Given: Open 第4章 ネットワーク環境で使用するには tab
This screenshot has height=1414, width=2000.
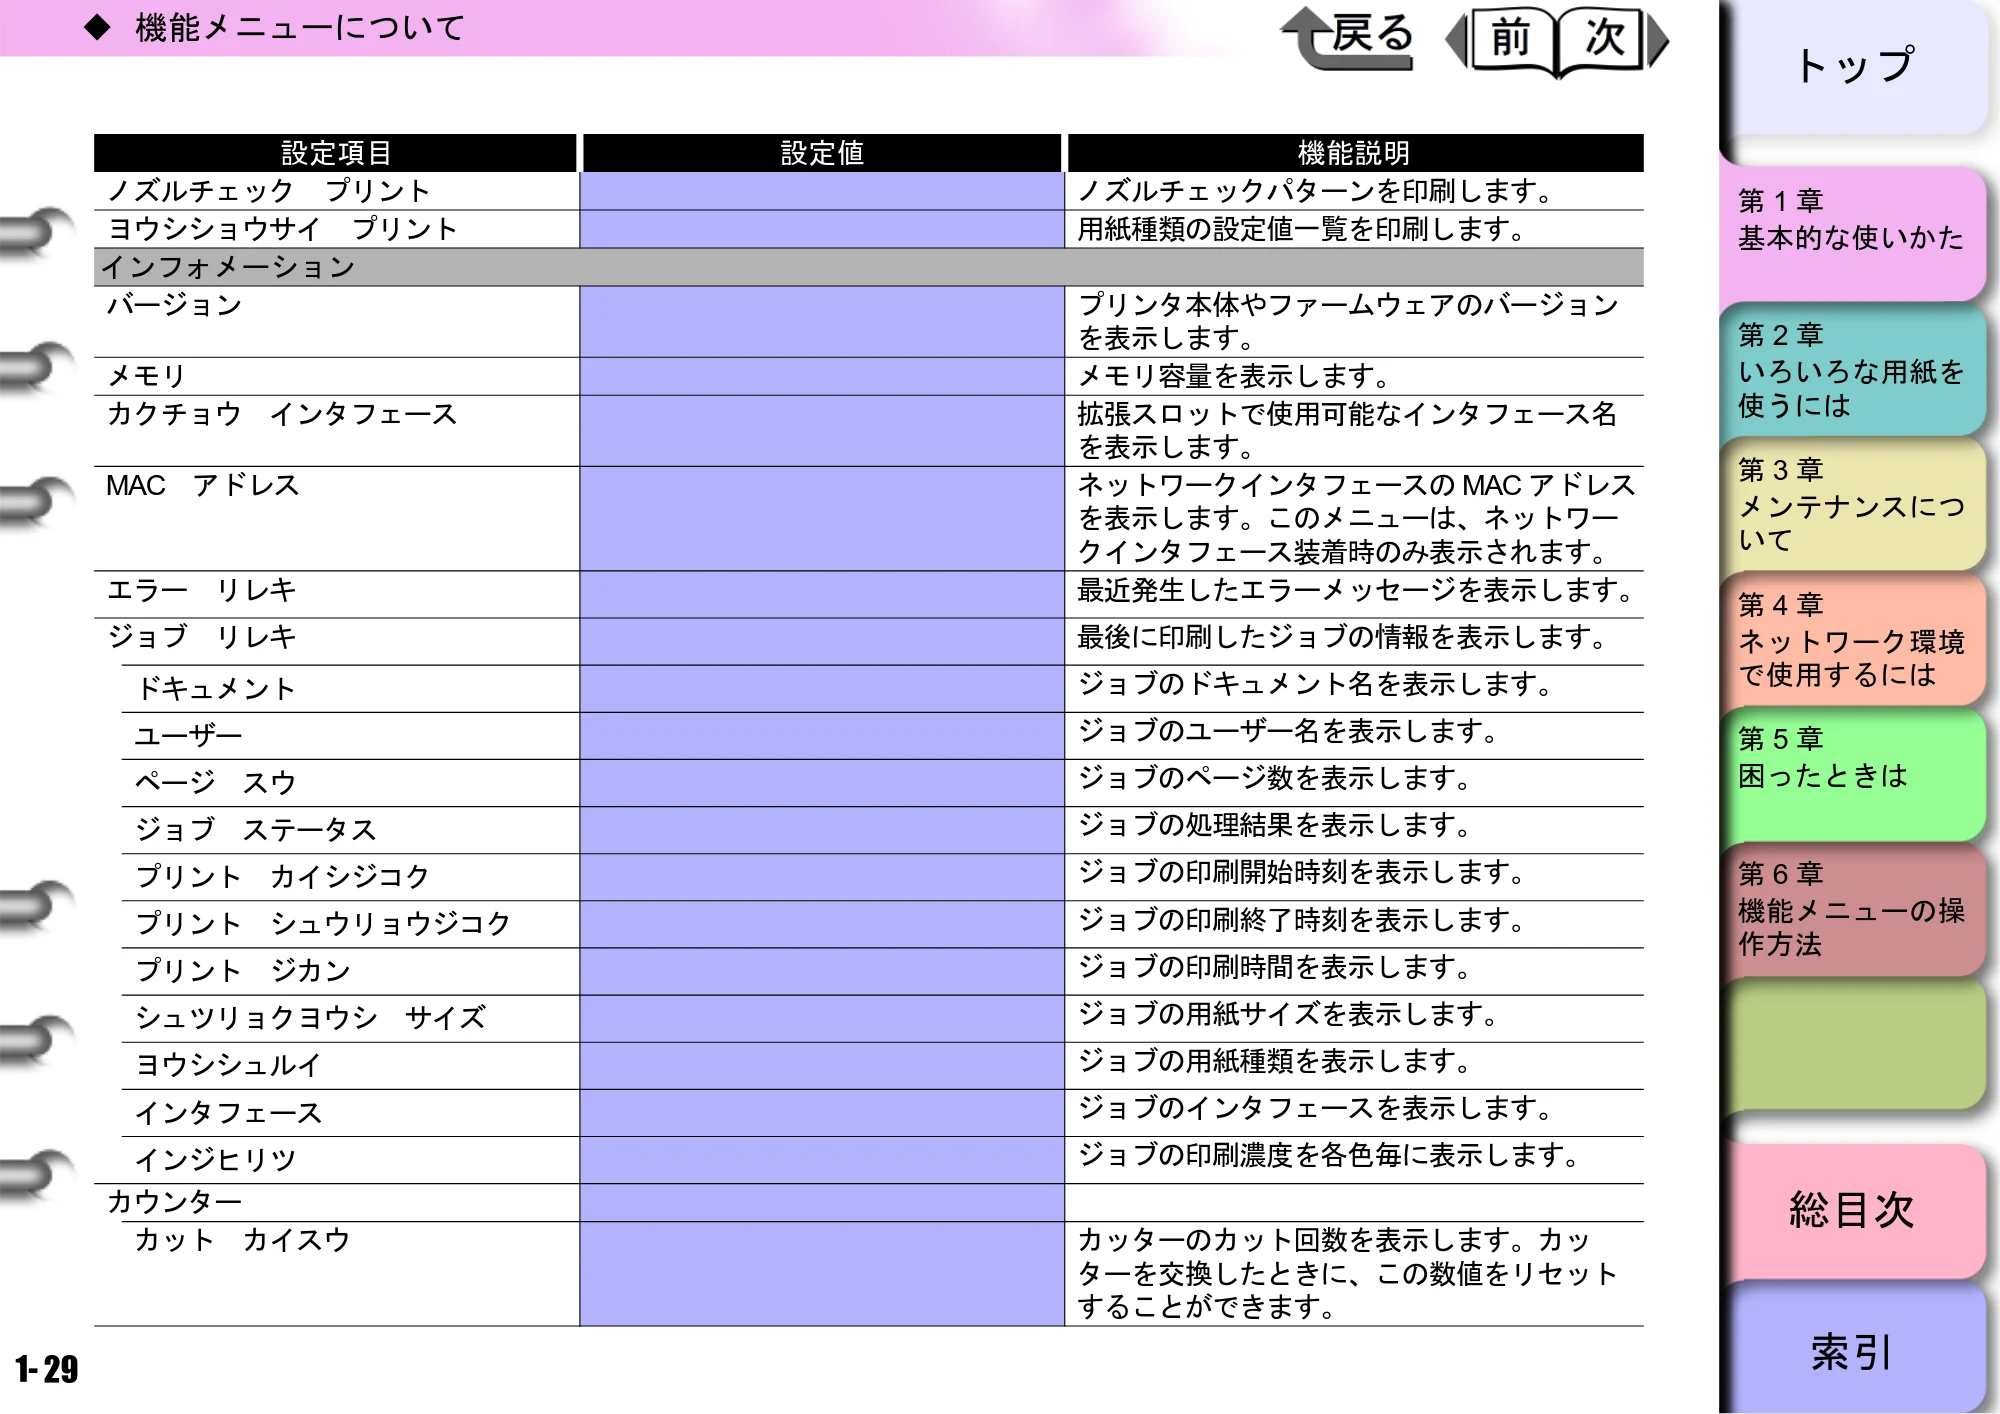Looking at the screenshot, I should pyautogui.click(x=1855, y=640).
